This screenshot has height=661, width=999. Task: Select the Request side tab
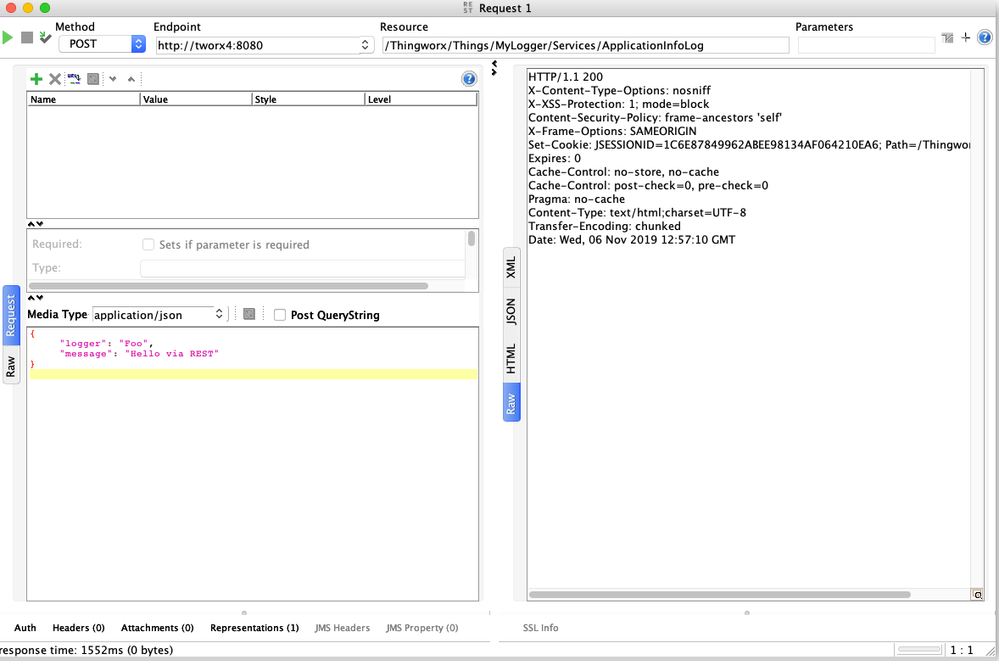[x=11, y=316]
